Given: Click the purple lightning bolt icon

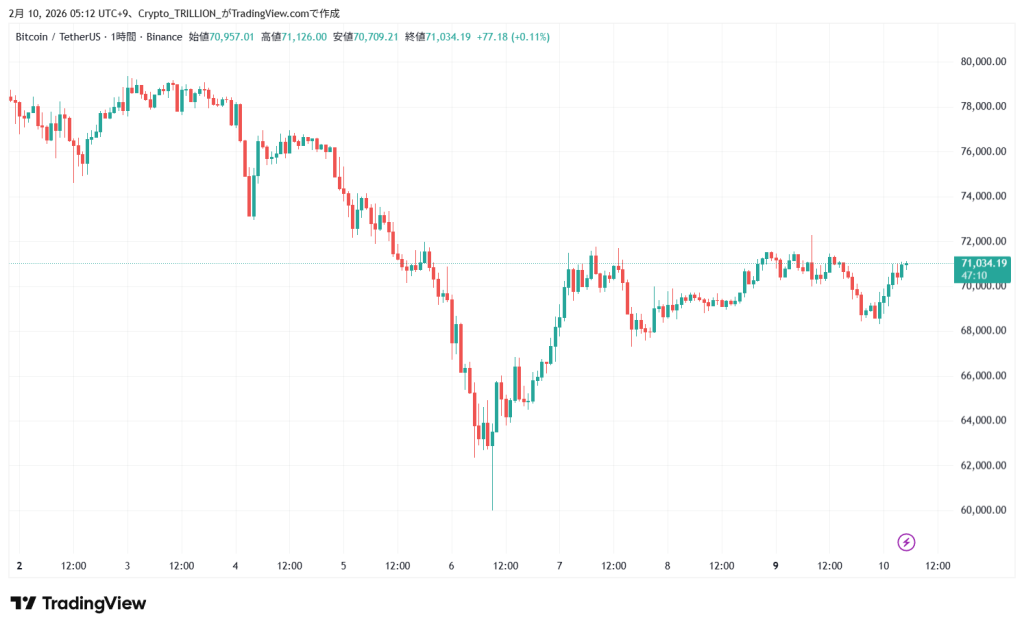Looking at the screenshot, I should (906, 542).
